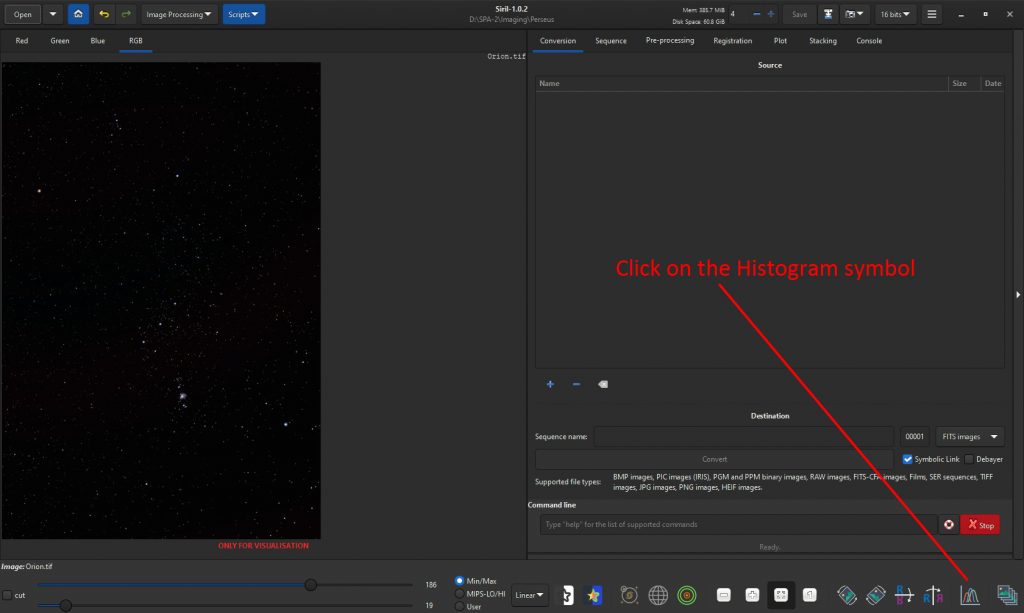Select the MIPS-LO/HI radio option
Image resolution: width=1024 pixels, height=613 pixels.
click(459, 594)
